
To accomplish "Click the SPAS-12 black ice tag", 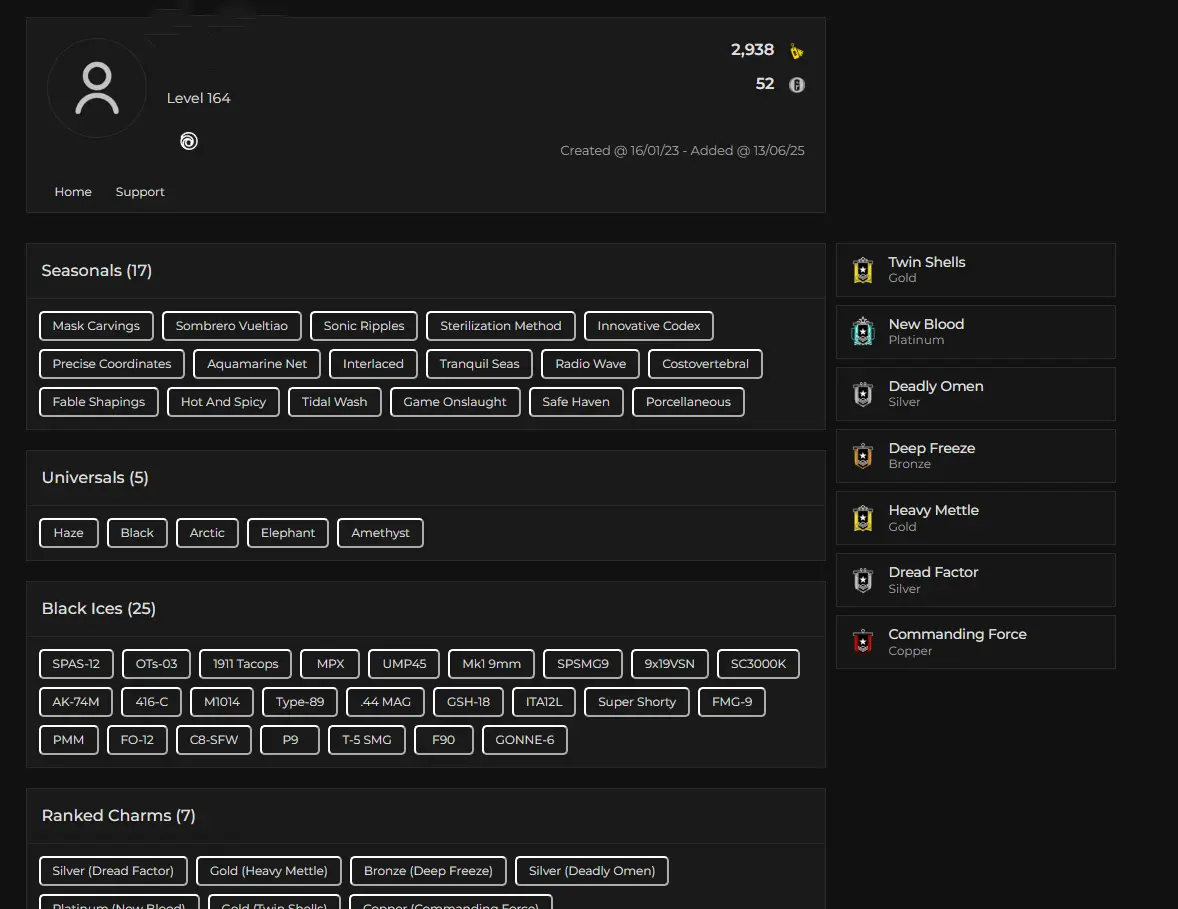I will (x=76, y=664).
